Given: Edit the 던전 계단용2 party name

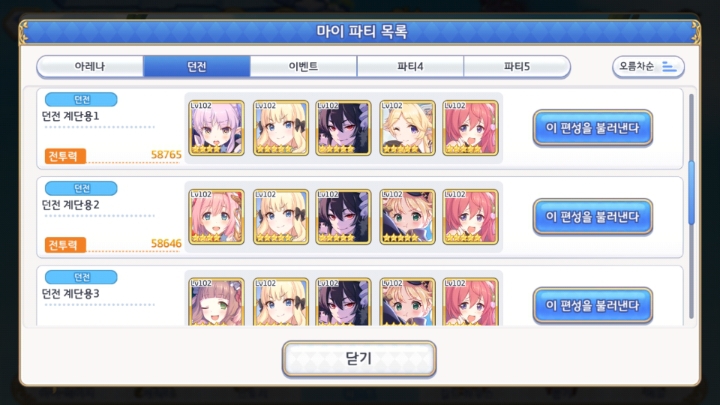Looking at the screenshot, I should [x=70, y=205].
